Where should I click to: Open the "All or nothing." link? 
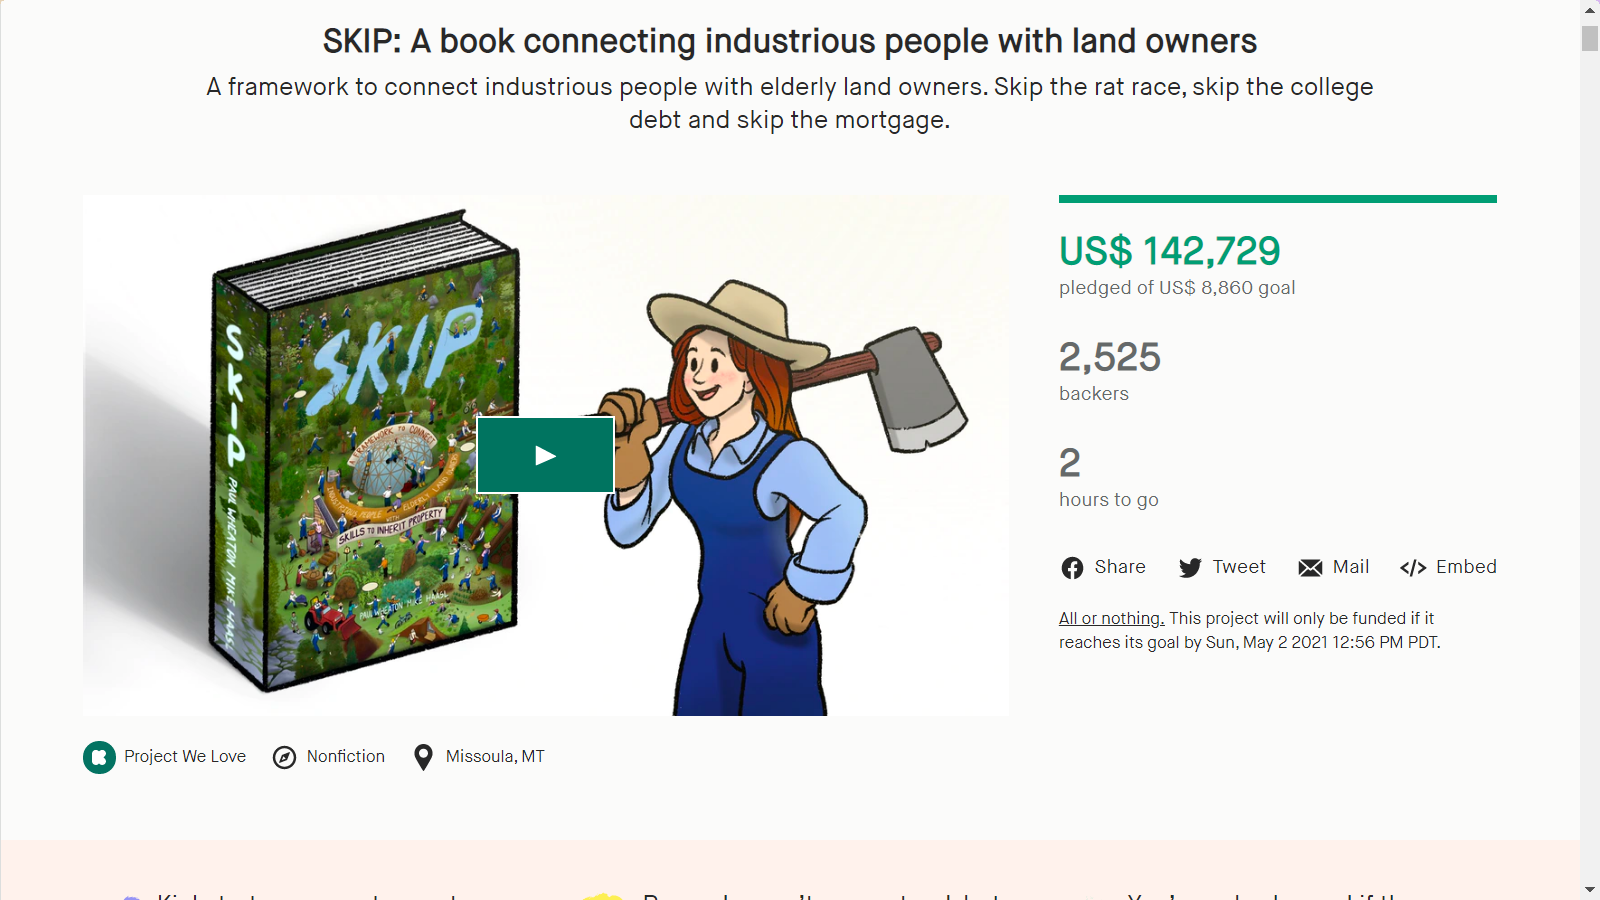(1111, 618)
